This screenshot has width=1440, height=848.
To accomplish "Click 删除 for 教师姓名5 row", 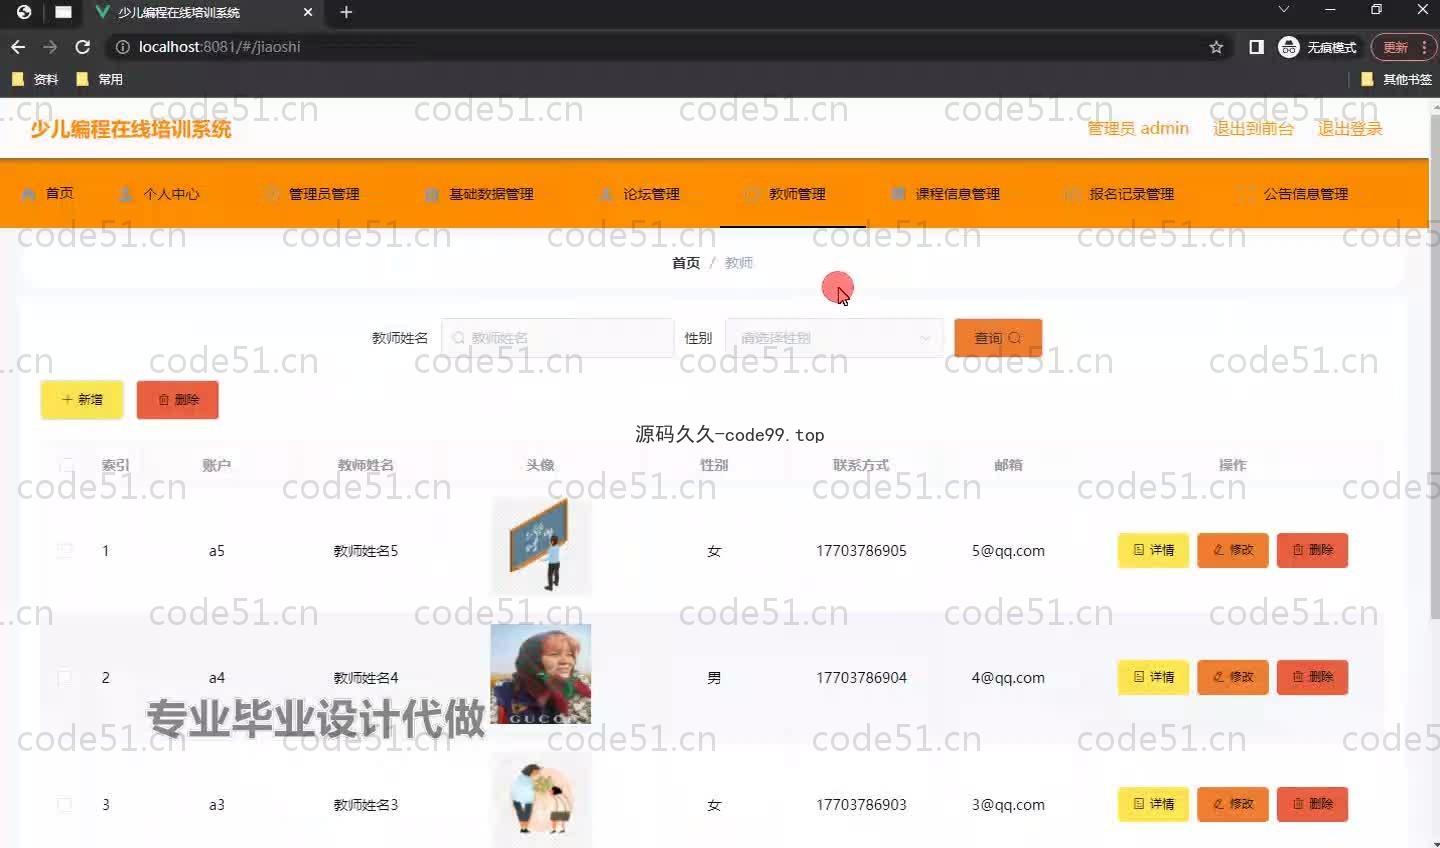I will [x=1312, y=550].
